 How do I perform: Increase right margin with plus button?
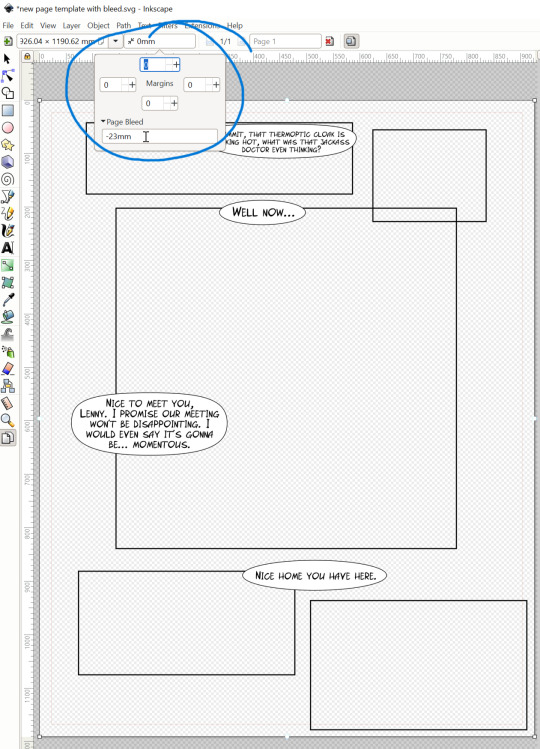point(216,85)
